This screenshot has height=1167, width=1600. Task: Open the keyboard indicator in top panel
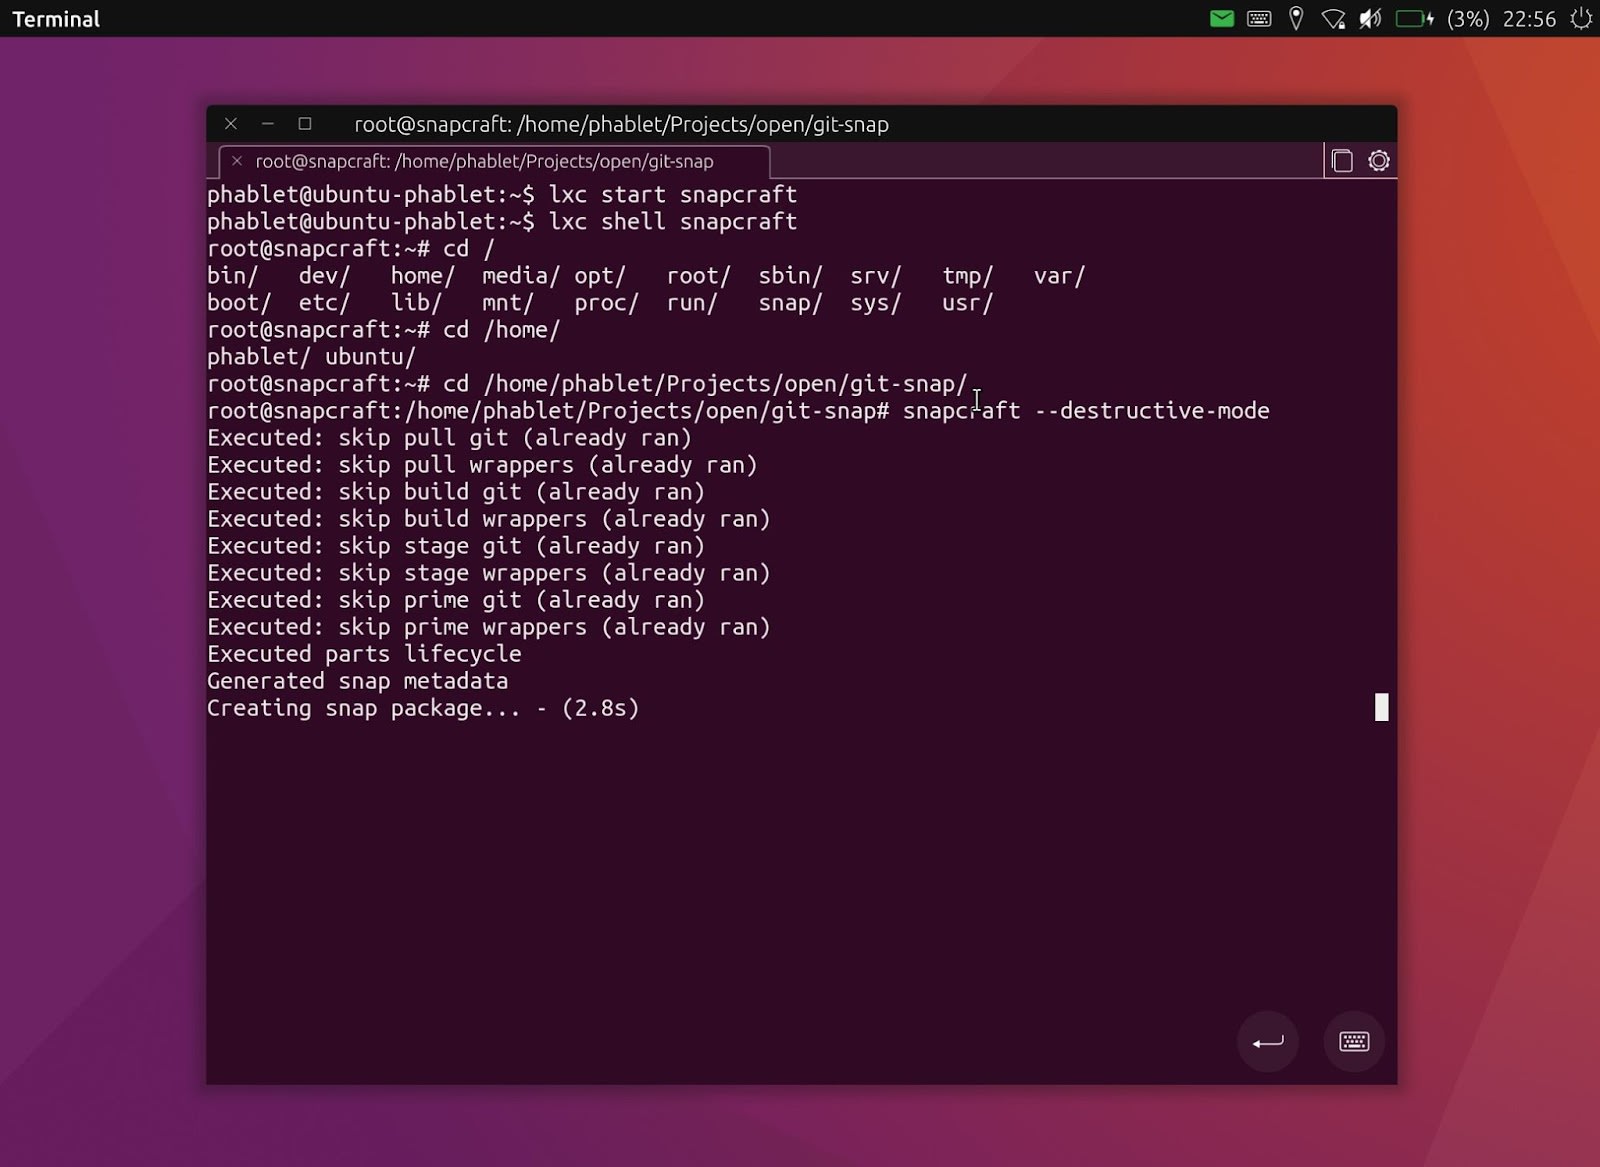(x=1259, y=19)
